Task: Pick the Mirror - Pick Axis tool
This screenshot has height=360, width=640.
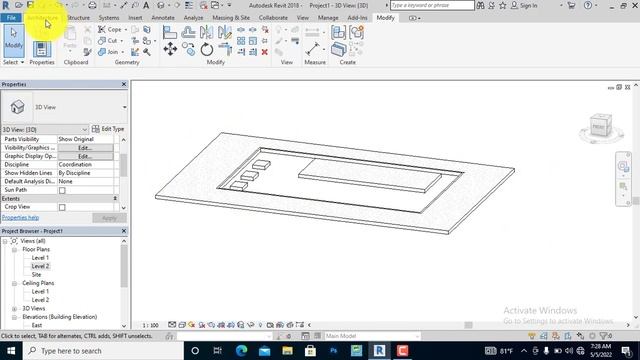Action: [x=207, y=32]
